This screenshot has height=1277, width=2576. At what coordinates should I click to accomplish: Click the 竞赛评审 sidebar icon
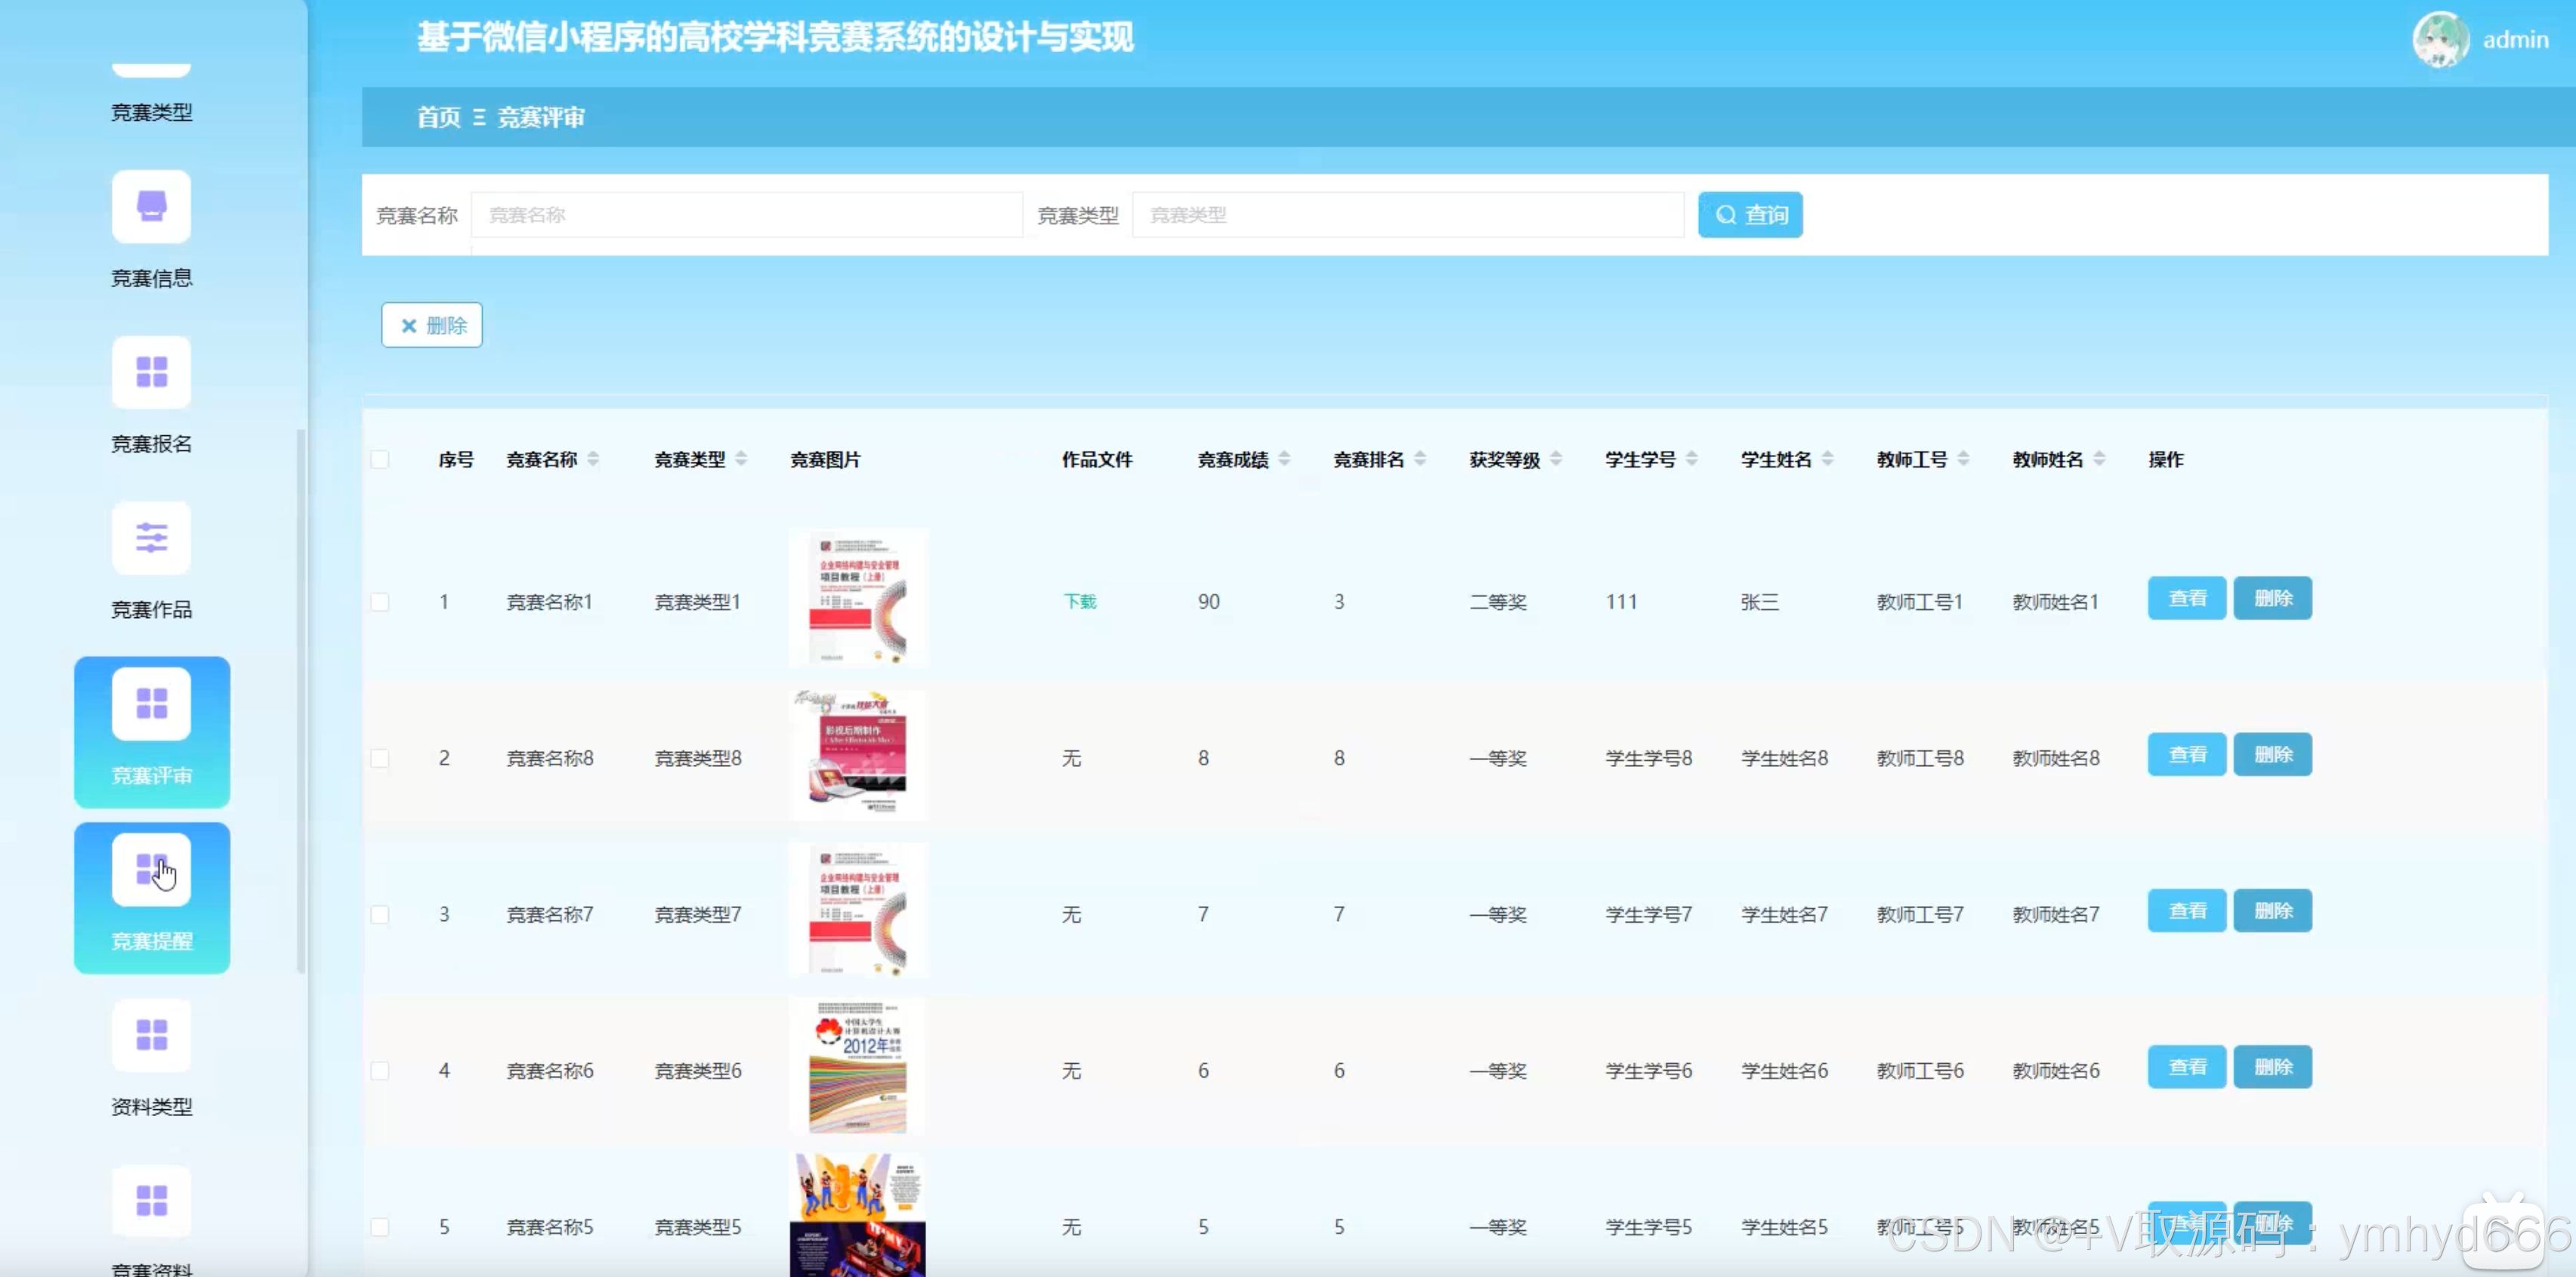(x=151, y=704)
